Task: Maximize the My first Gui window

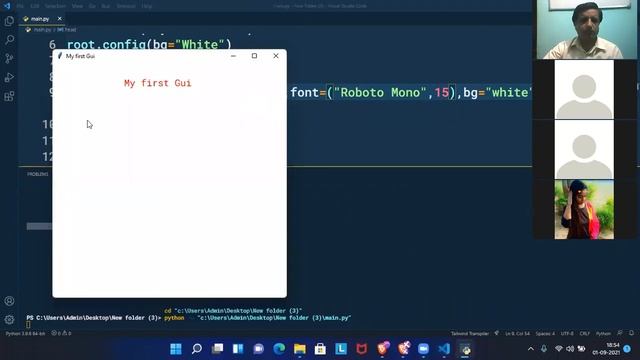Action: point(254,56)
